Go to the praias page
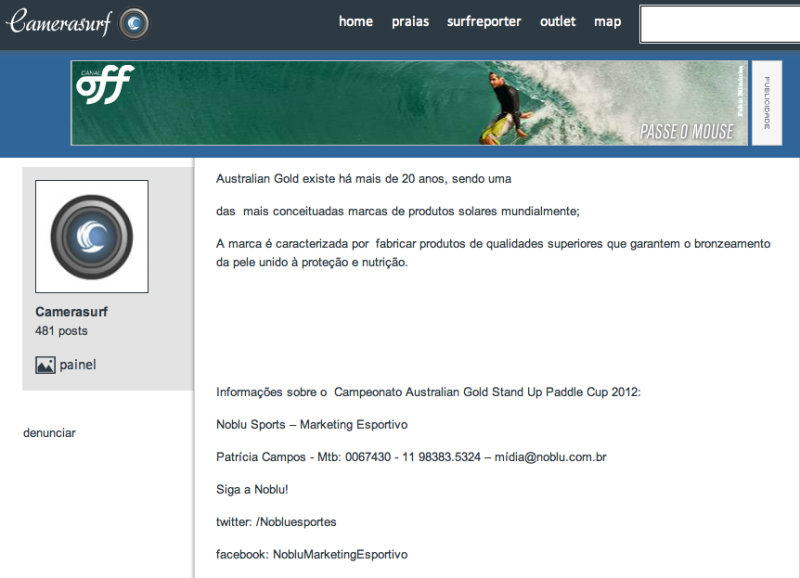 [410, 21]
